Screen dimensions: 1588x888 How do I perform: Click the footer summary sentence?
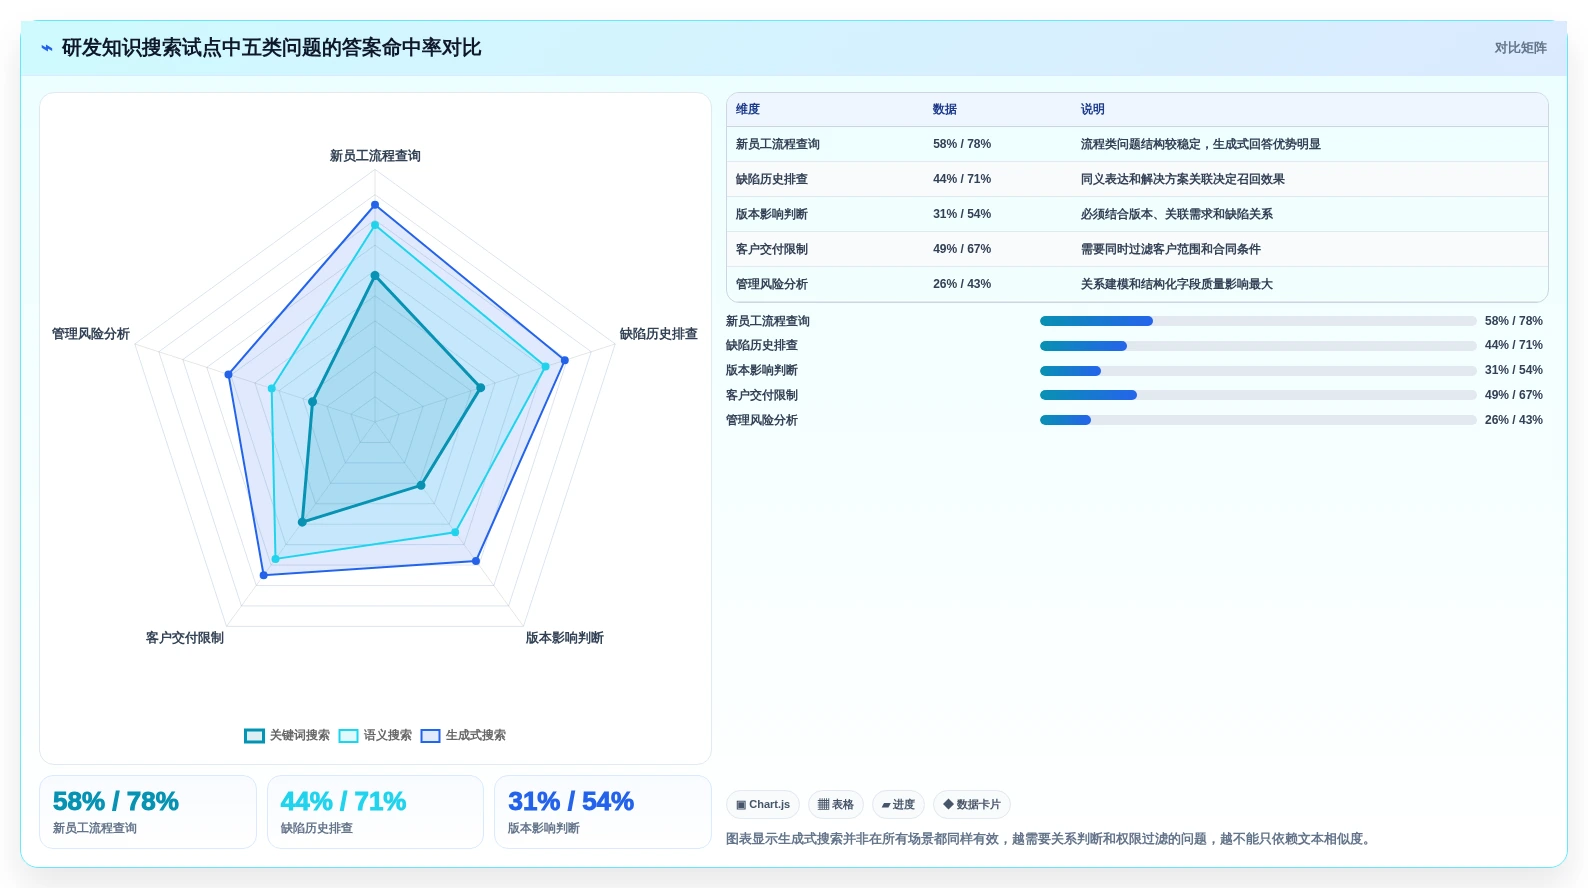(x=1050, y=839)
